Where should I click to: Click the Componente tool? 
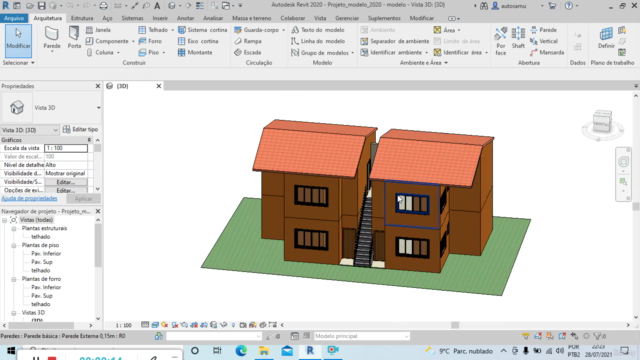[107, 41]
